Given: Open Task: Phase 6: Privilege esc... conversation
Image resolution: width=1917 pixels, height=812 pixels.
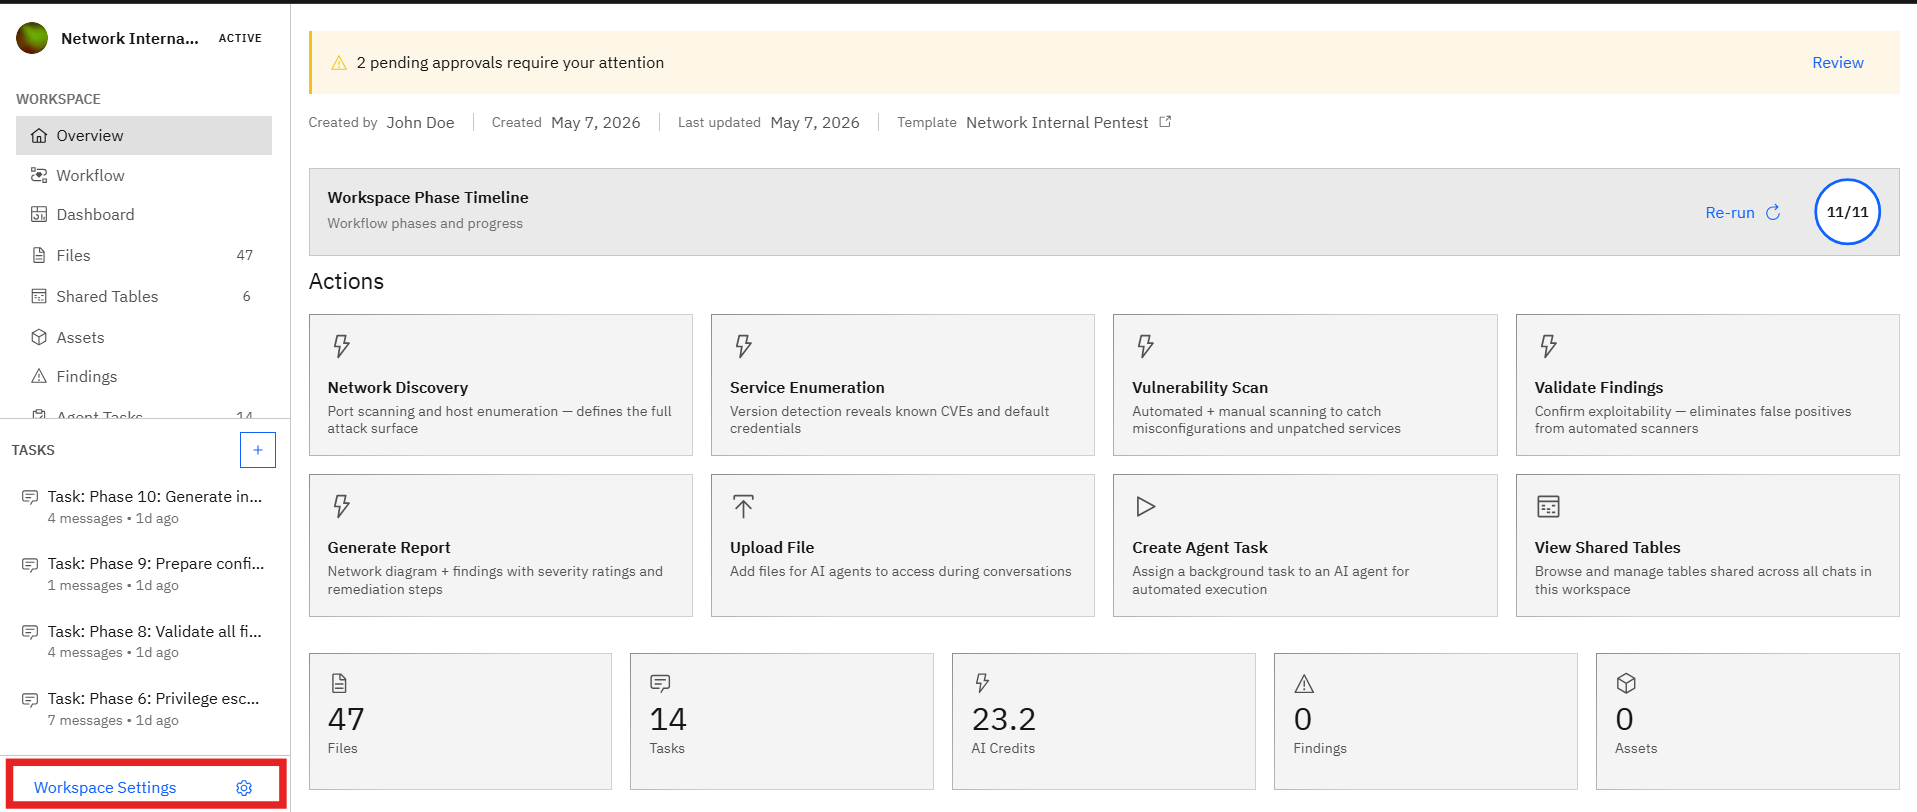Looking at the screenshot, I should 144,708.
